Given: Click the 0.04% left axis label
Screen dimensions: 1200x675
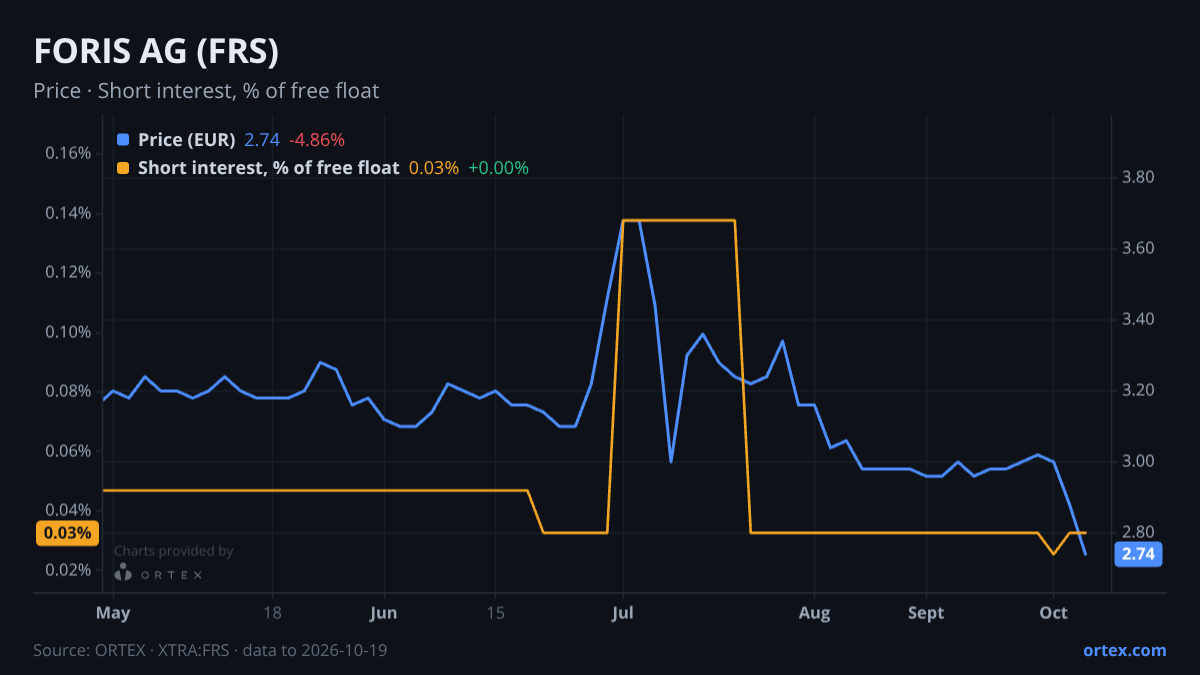Looking at the screenshot, I should 68,510.
